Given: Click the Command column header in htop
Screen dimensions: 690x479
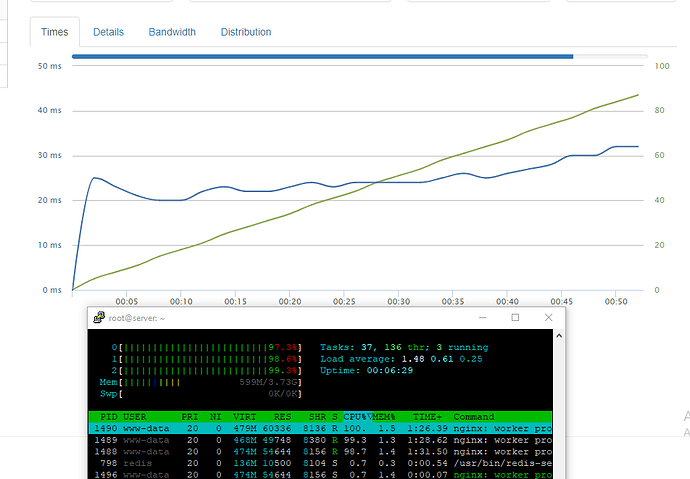Looking at the screenshot, I should tap(474, 417).
